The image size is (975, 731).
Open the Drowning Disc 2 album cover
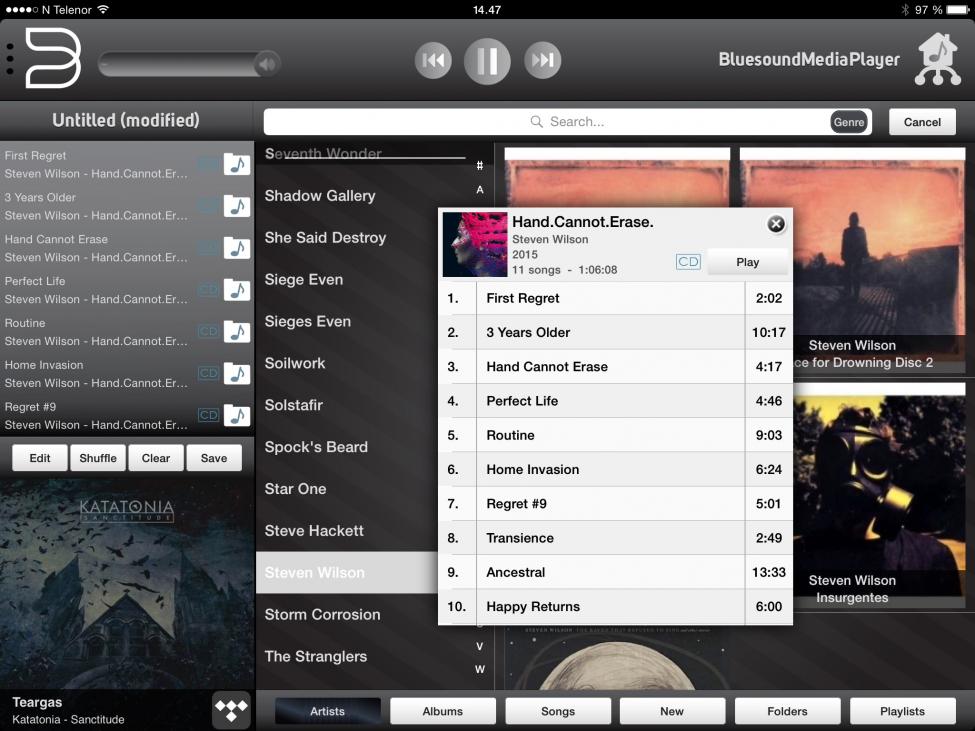(879, 261)
